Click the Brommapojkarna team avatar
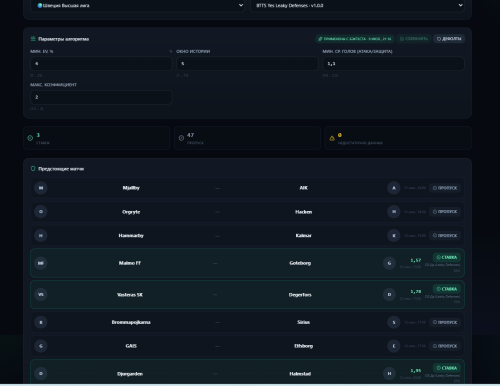The width and height of the screenshot is (500, 386). (x=41, y=322)
